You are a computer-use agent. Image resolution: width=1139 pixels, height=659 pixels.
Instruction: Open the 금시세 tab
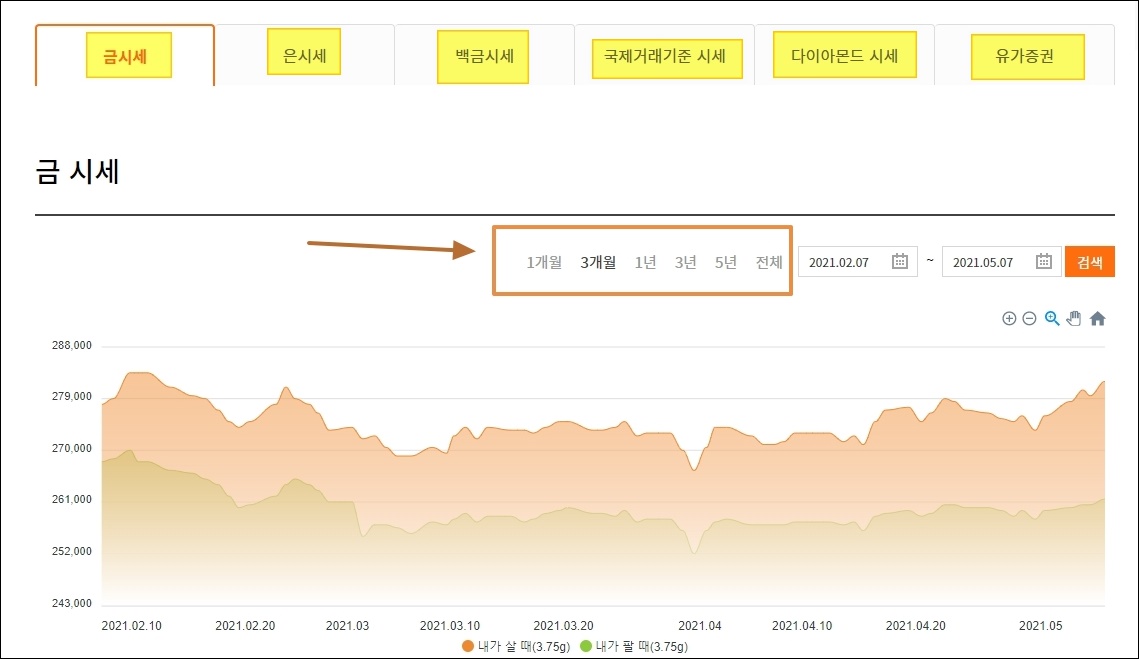tap(125, 56)
